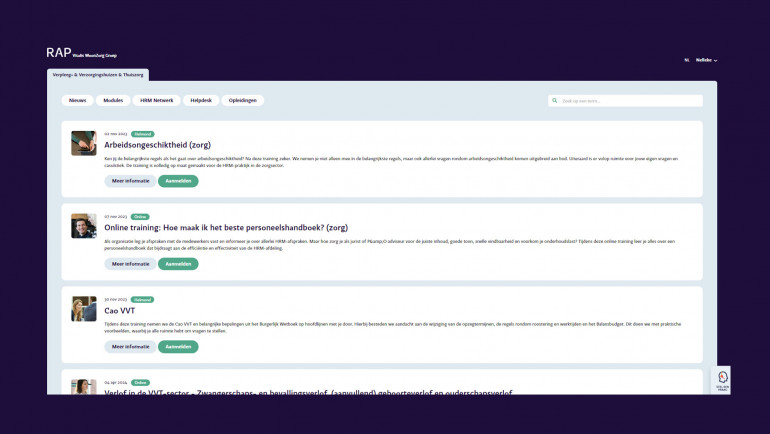Open the Nelleke user dropdown
This screenshot has height=434, width=770.
(x=706, y=60)
